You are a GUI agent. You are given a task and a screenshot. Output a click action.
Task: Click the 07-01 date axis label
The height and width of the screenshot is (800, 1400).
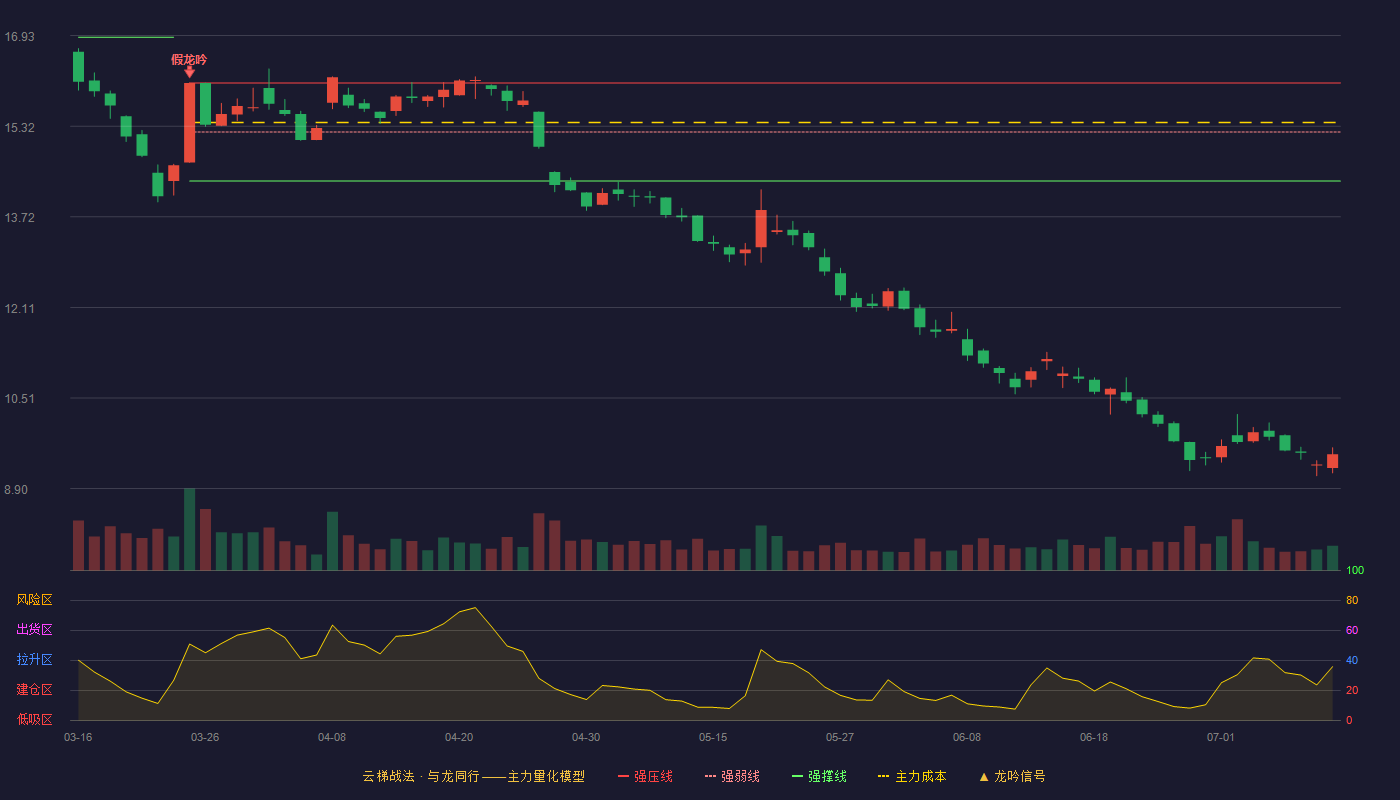[1221, 737]
